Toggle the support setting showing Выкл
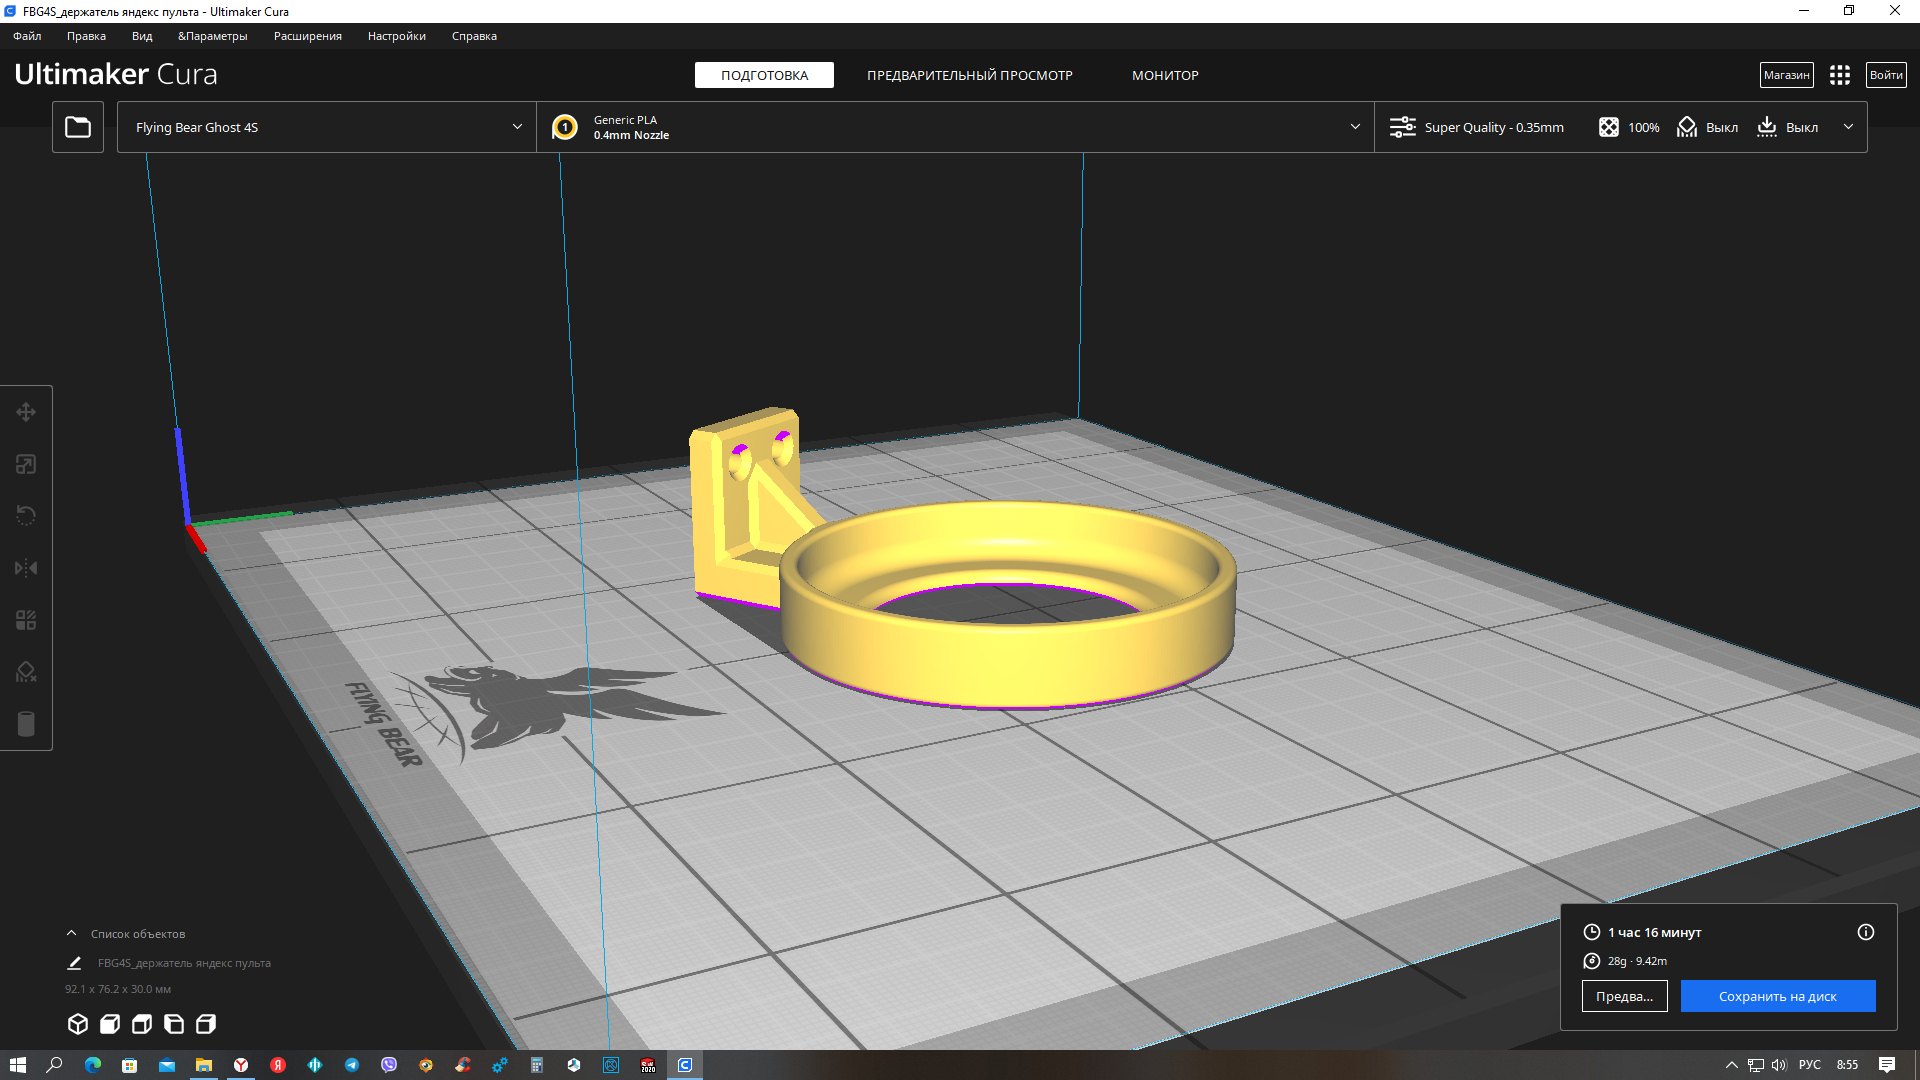 [1708, 127]
